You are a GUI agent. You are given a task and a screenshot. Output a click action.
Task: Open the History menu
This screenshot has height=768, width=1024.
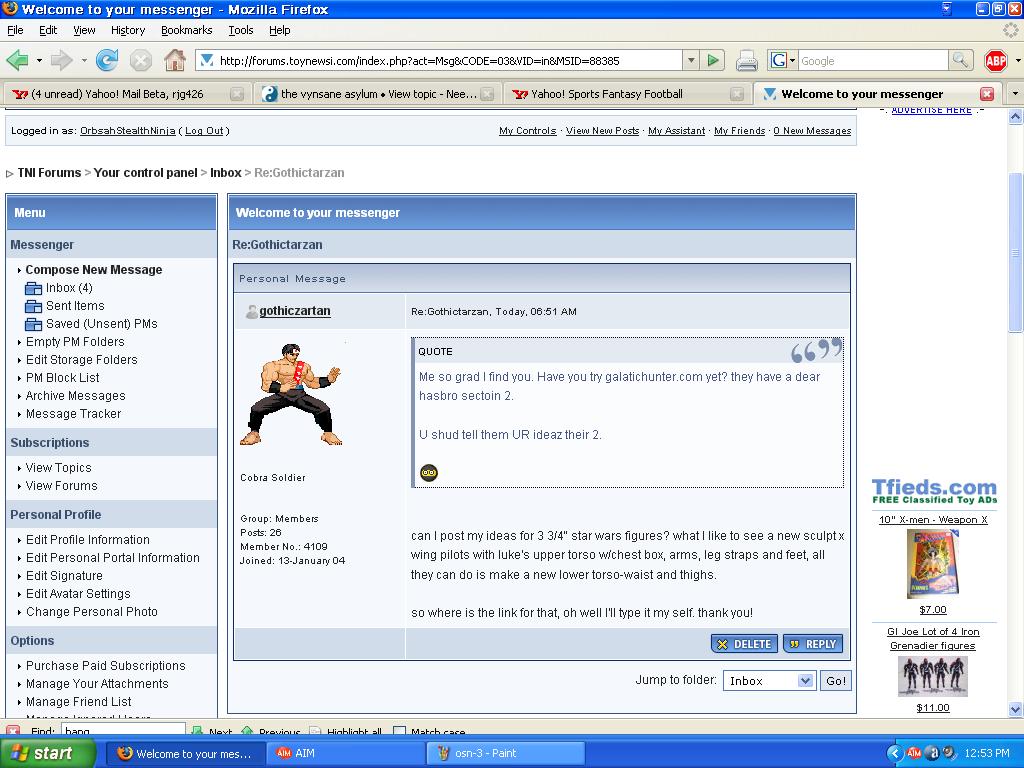click(x=128, y=30)
